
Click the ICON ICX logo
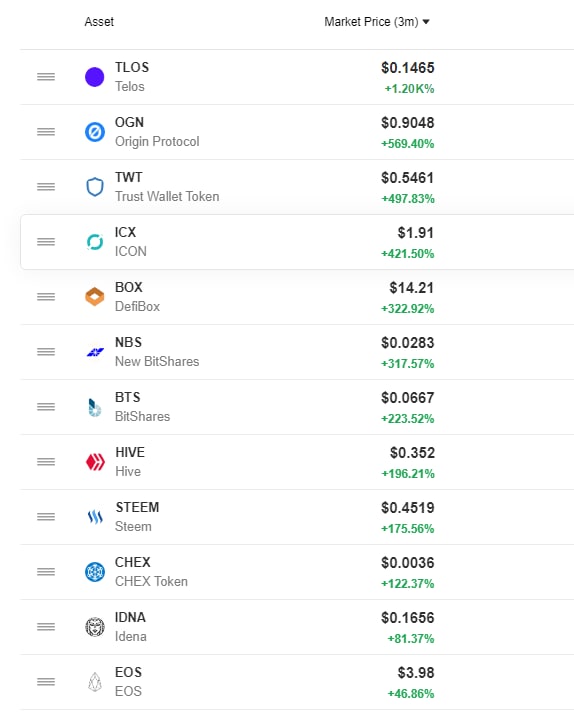click(94, 242)
